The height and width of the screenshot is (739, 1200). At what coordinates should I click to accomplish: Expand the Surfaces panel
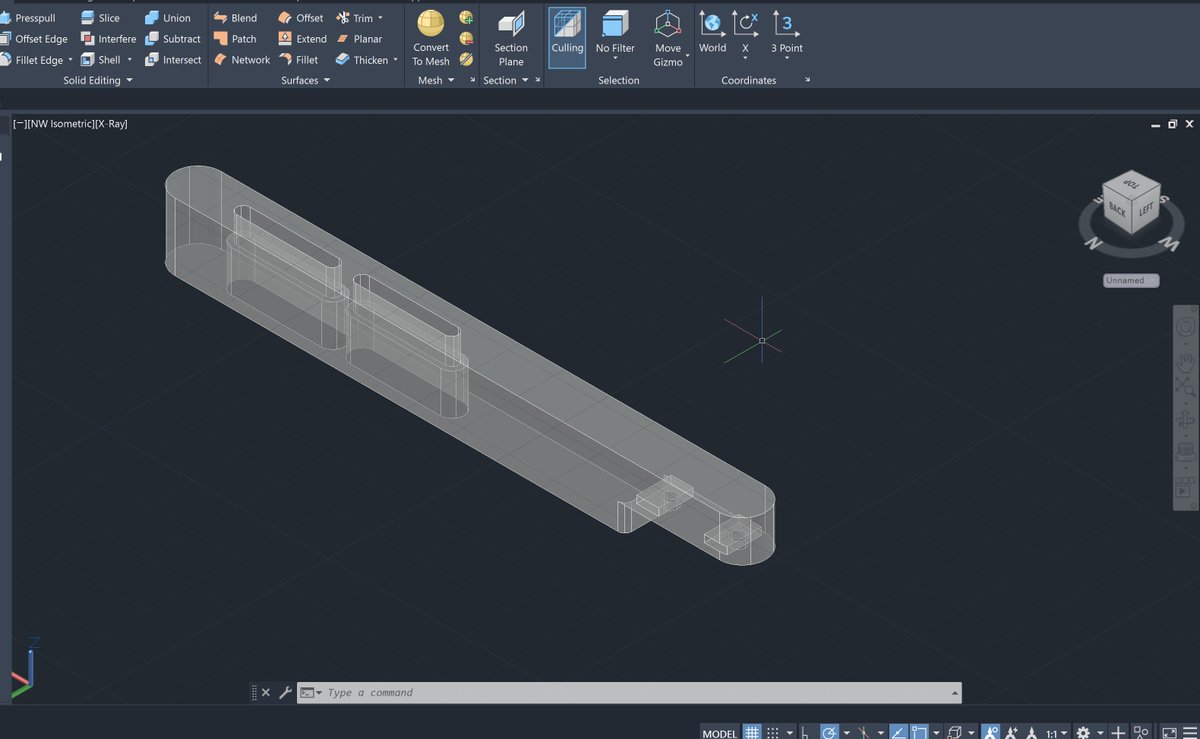click(x=305, y=80)
